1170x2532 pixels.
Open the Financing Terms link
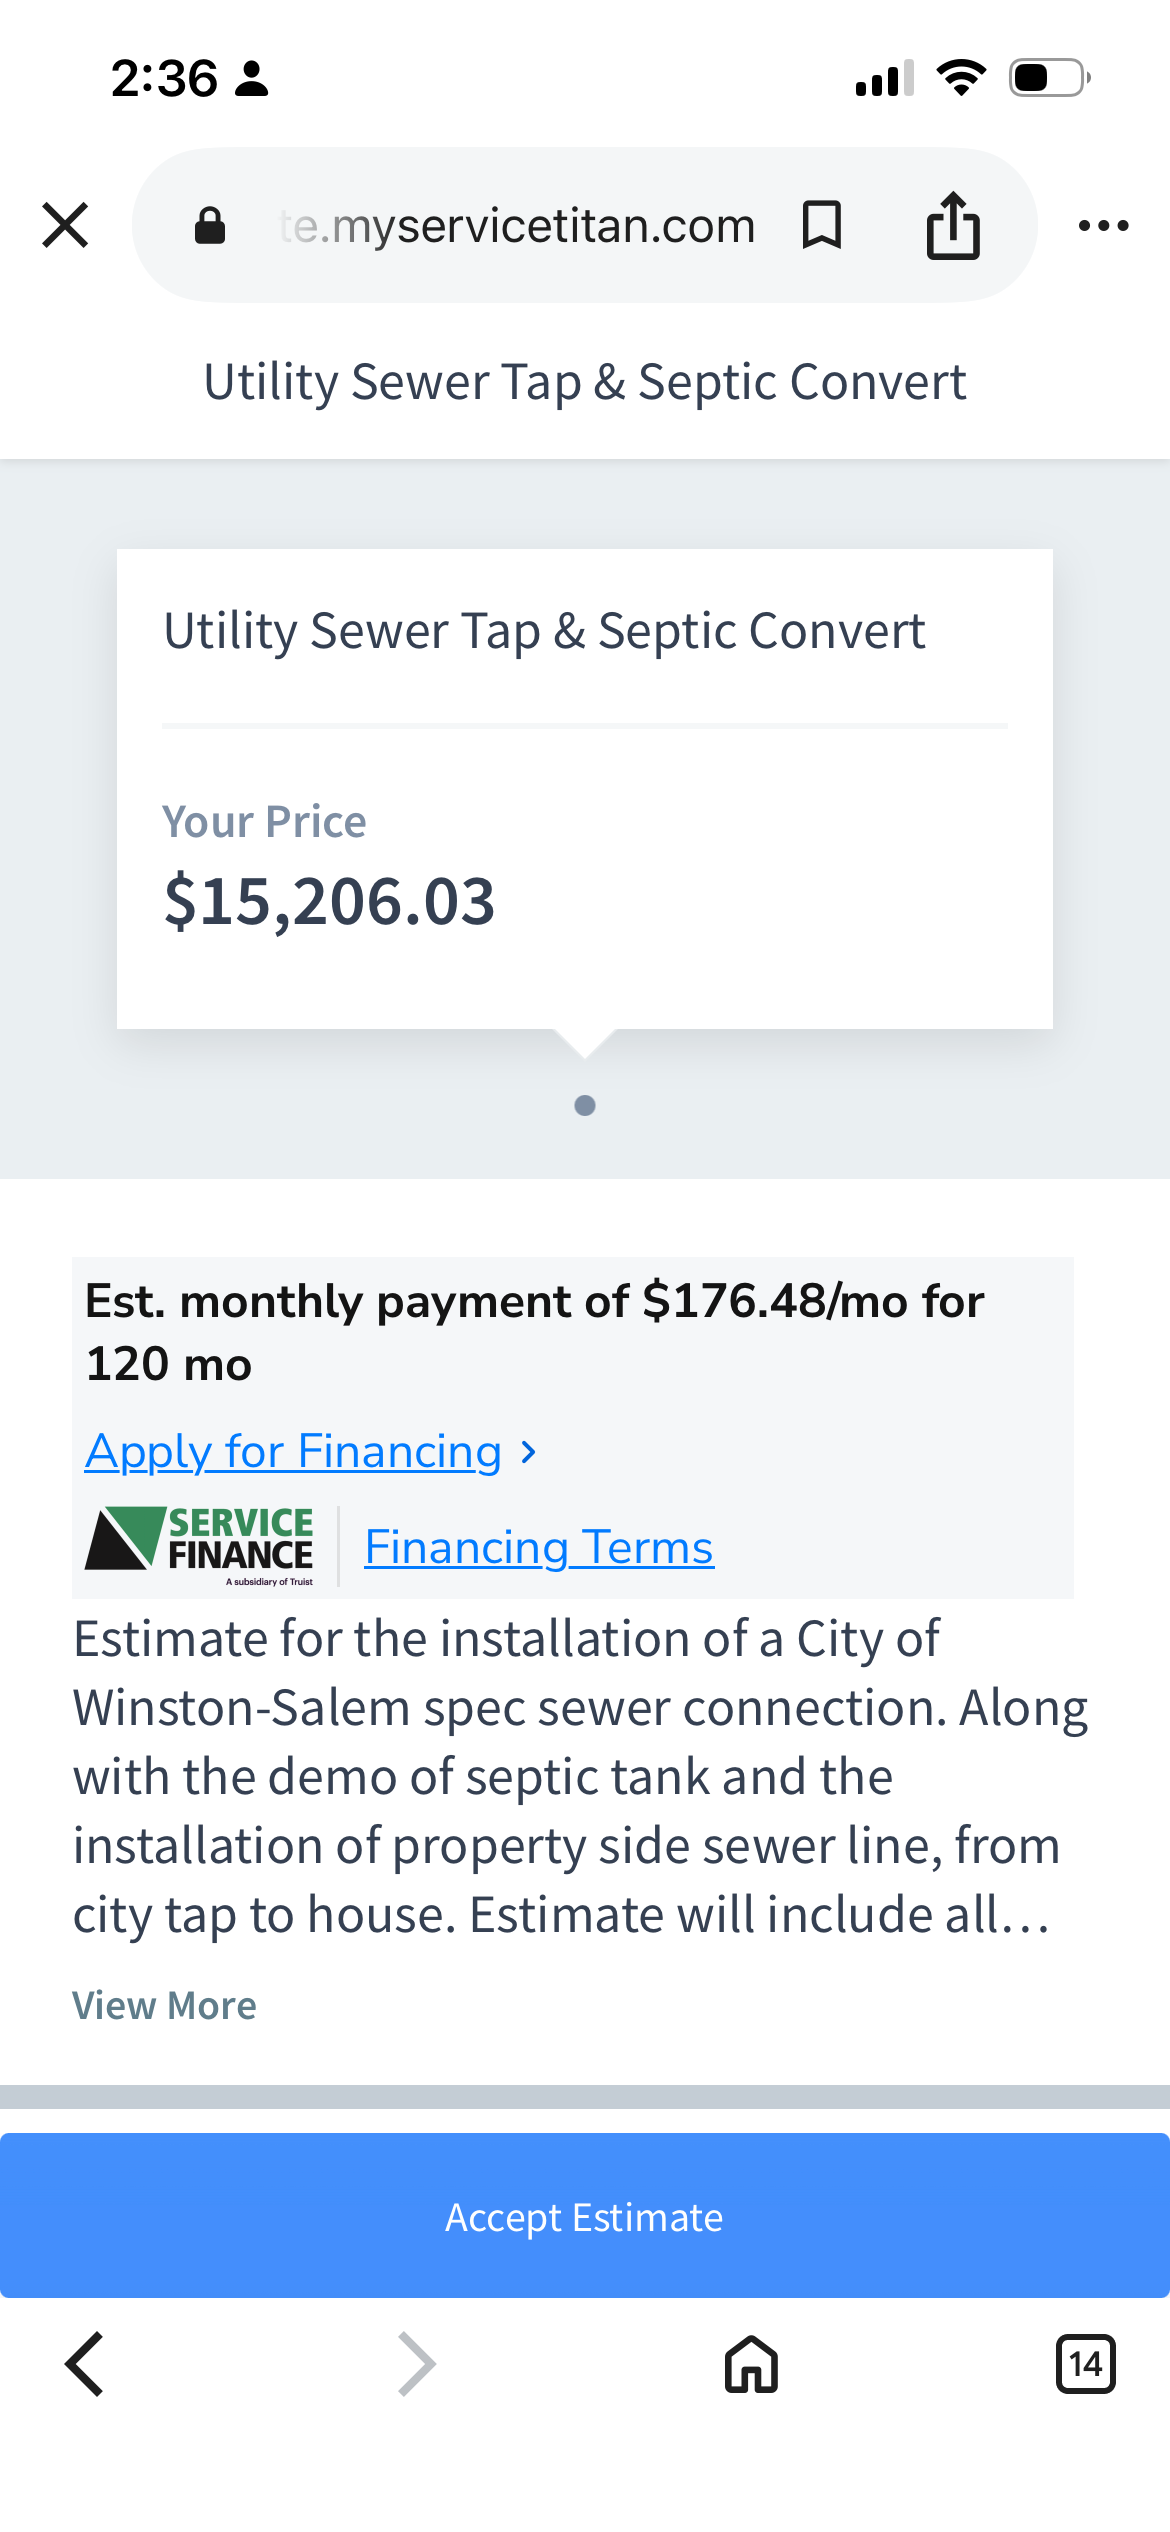[539, 1548]
